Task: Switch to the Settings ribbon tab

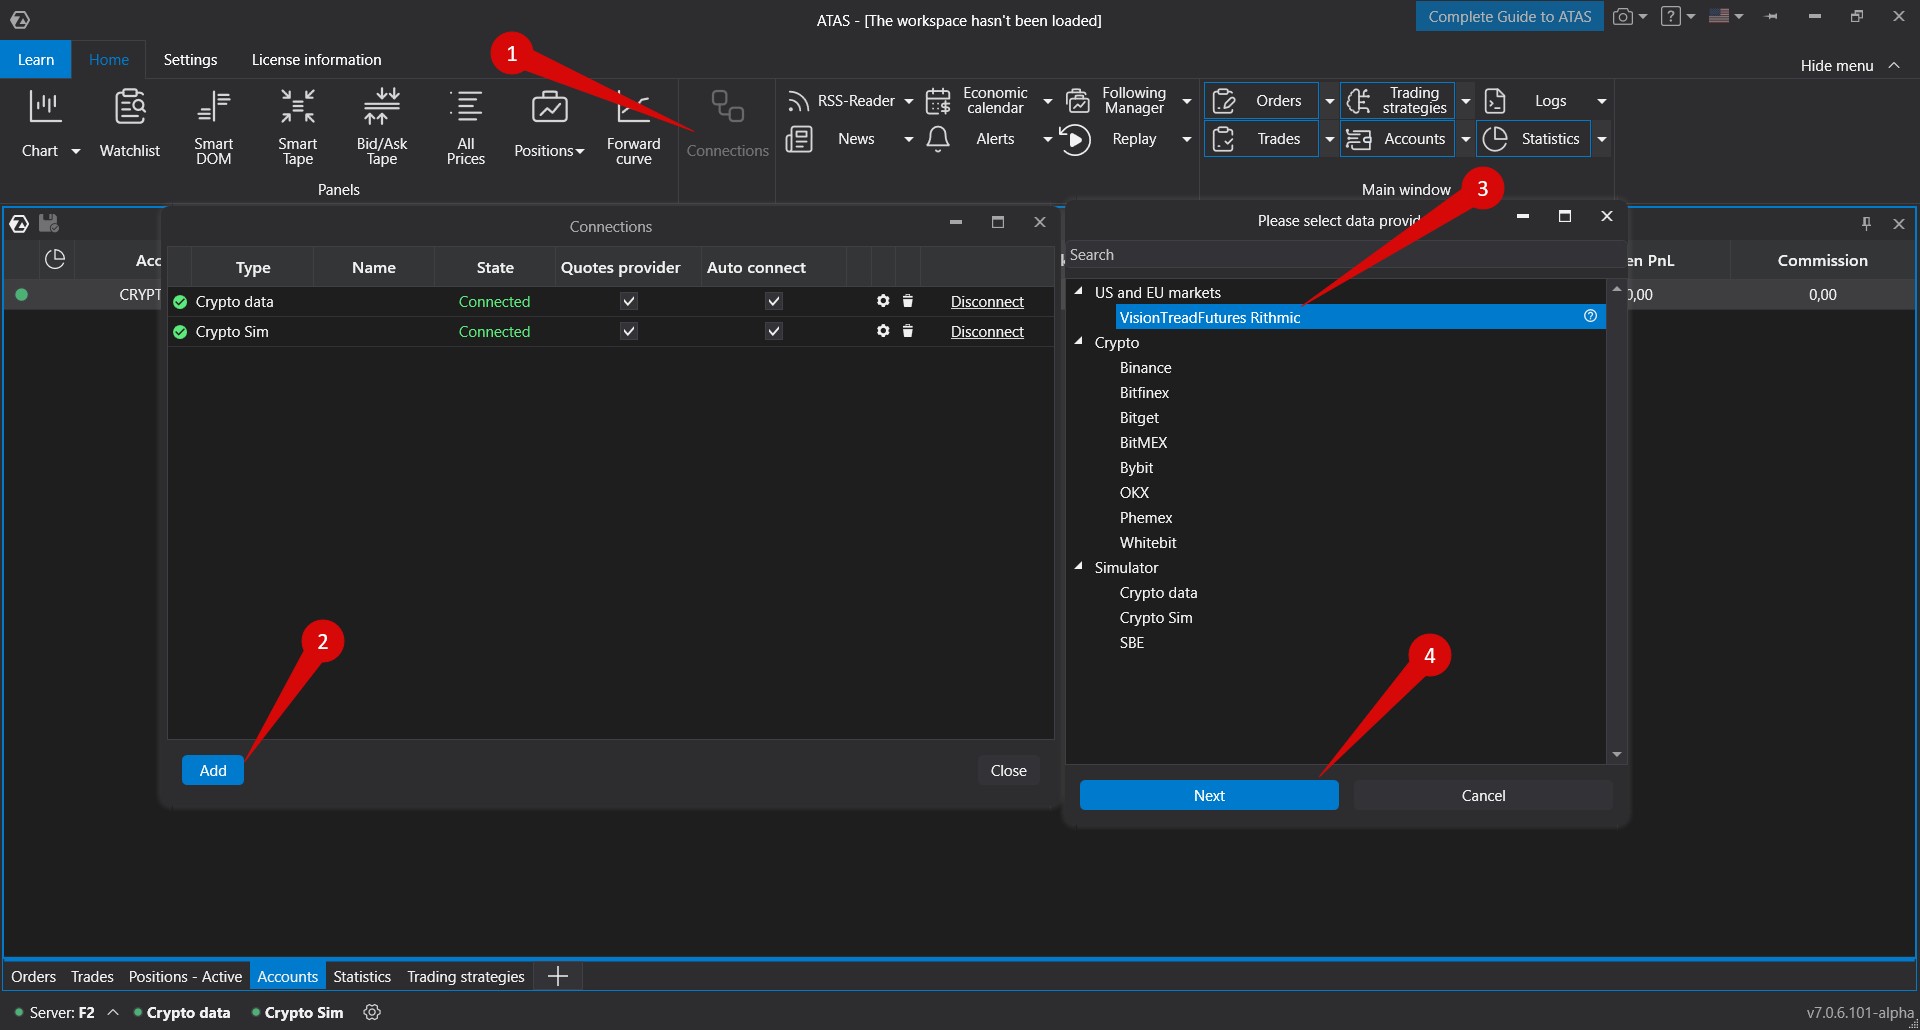Action: tap(190, 60)
